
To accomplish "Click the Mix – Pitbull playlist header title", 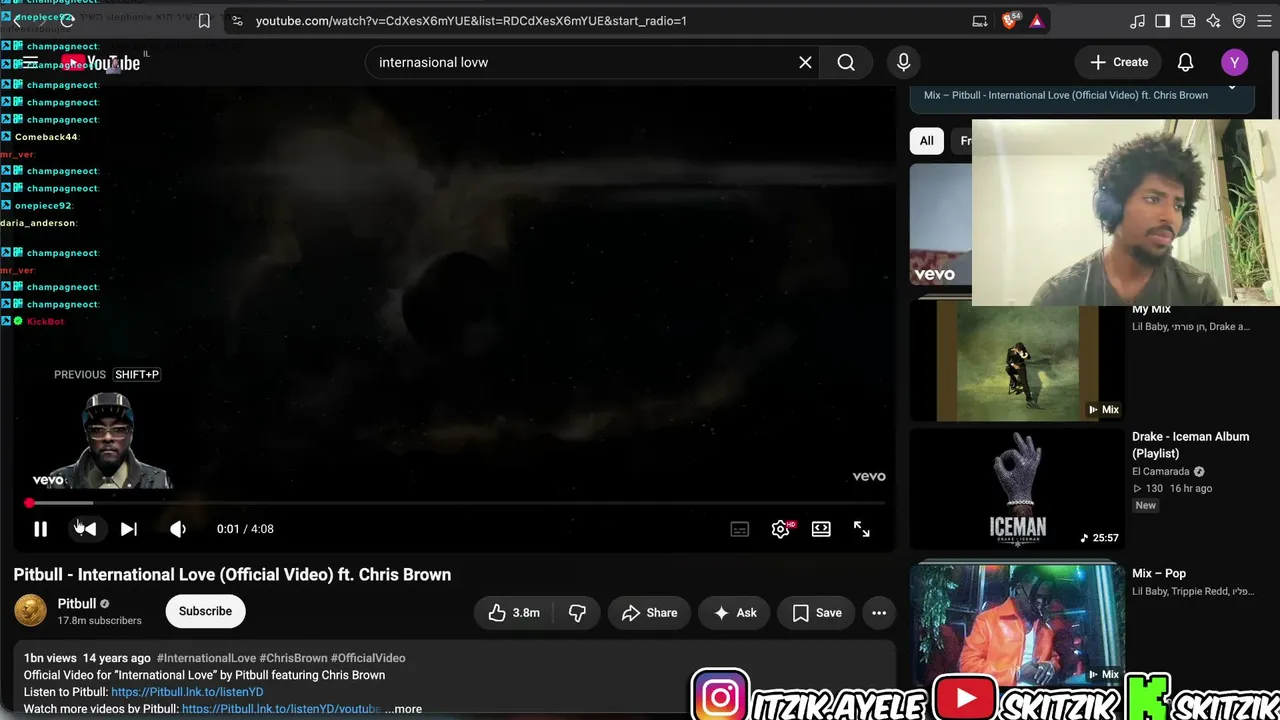I will 1066,95.
